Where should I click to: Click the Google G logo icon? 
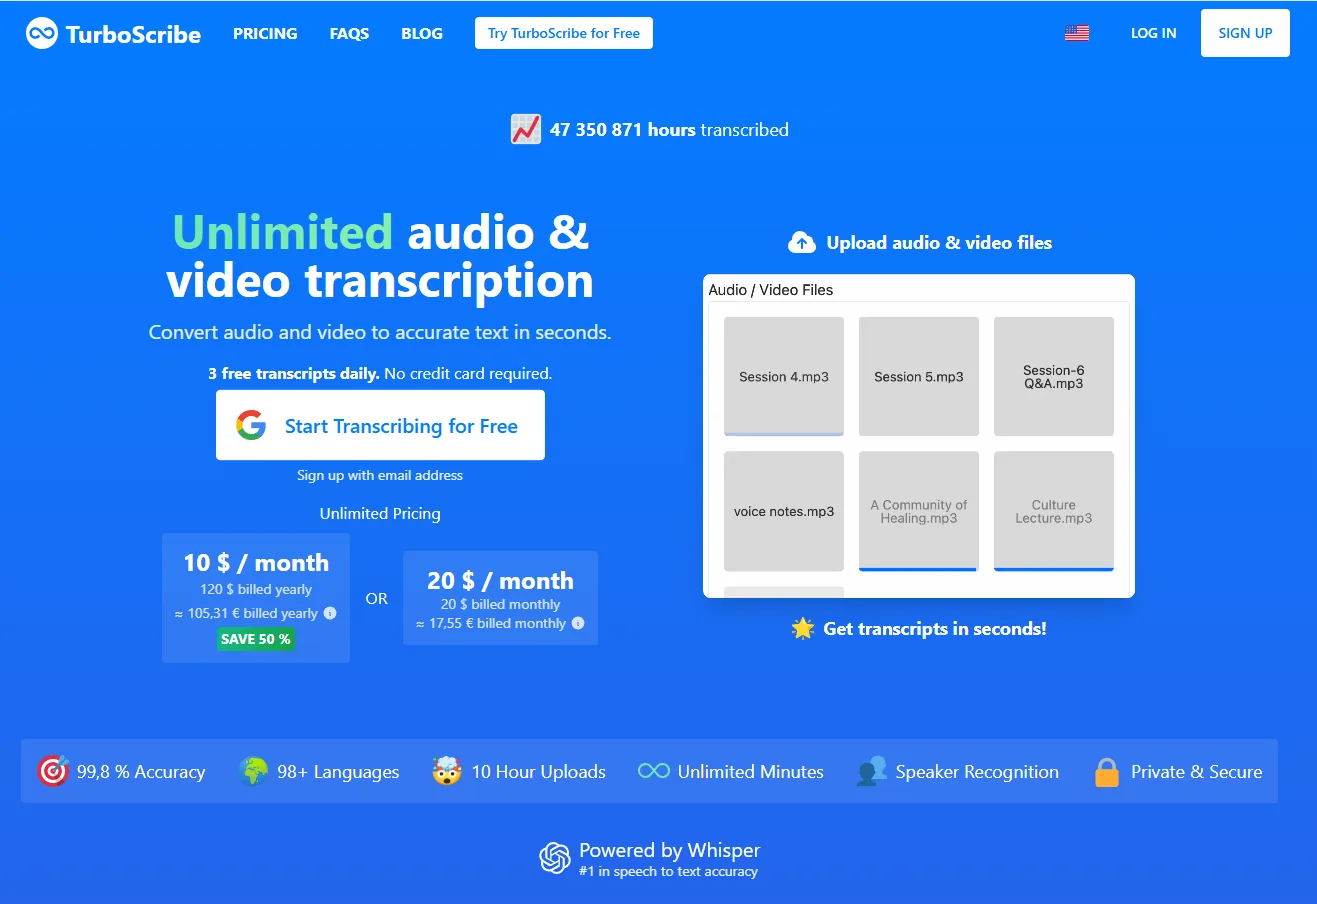tap(251, 425)
